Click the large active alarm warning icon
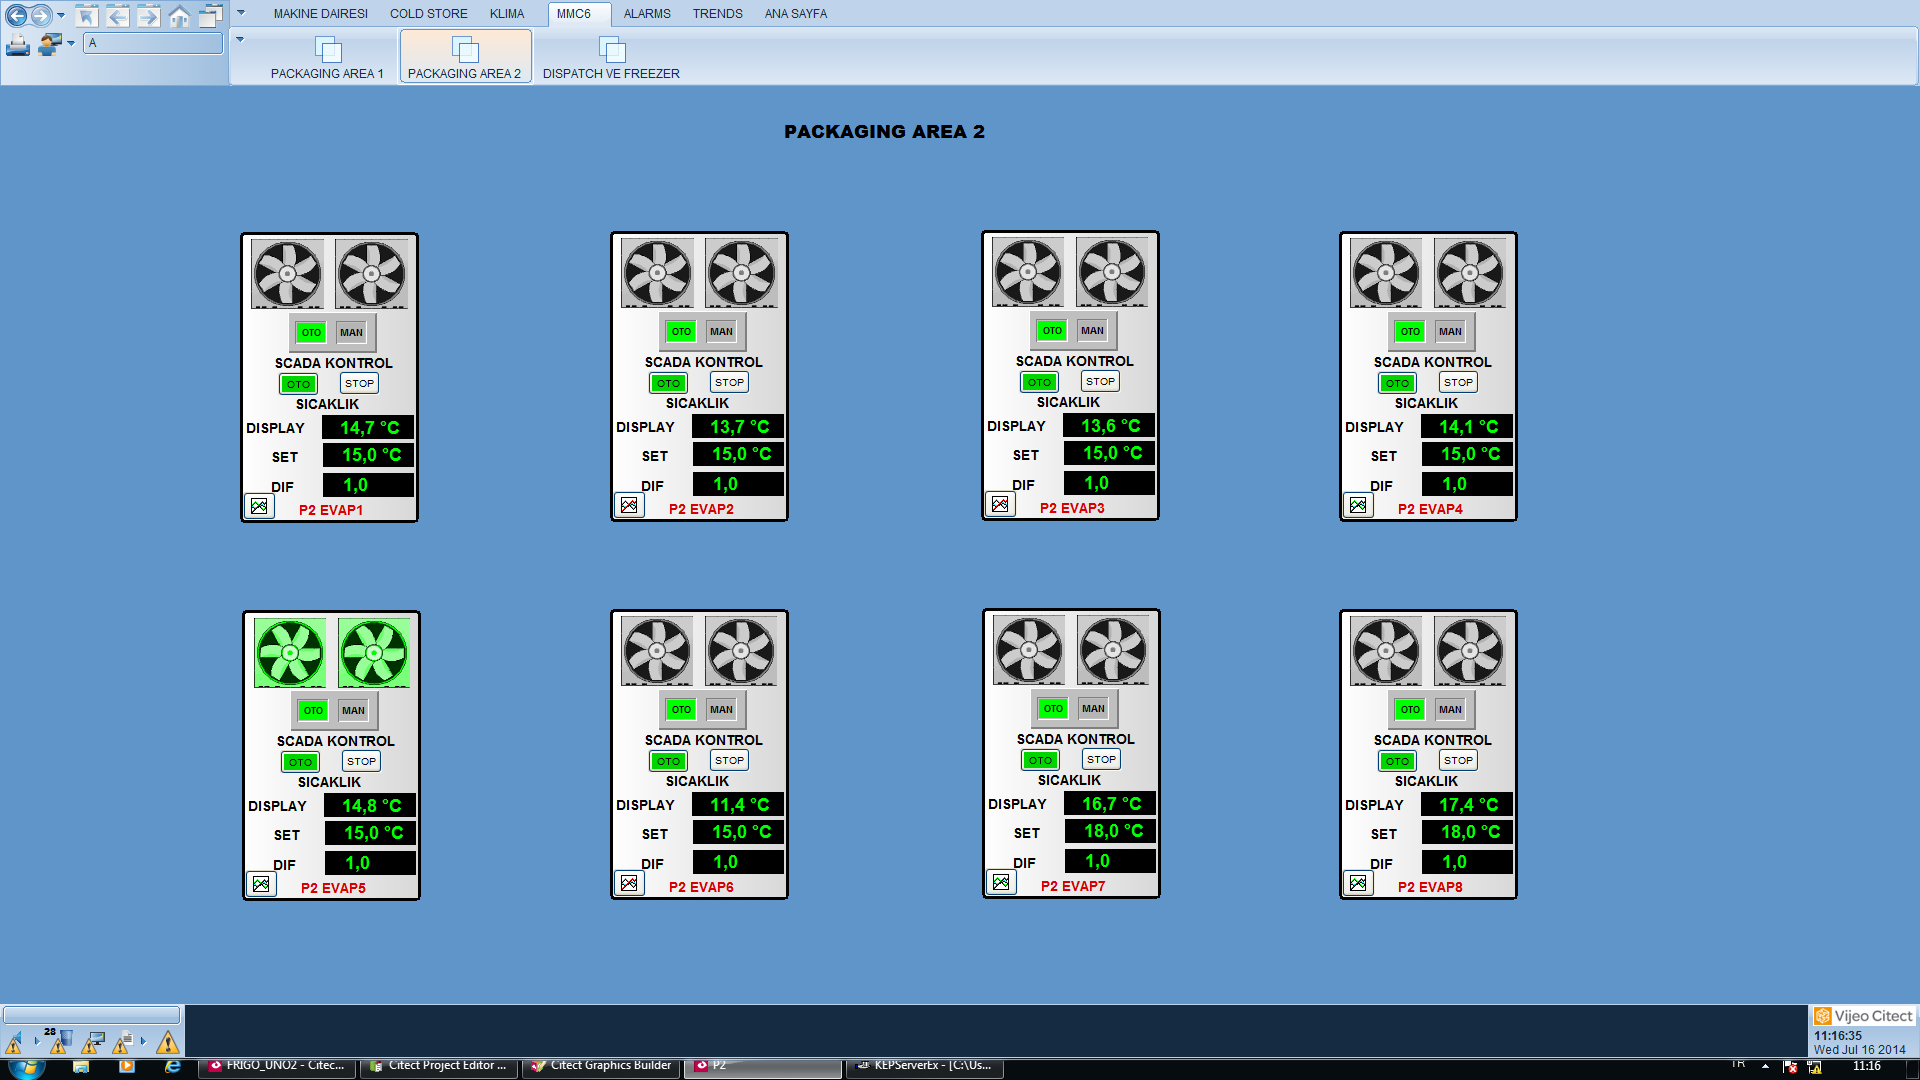This screenshot has height=1080, width=1920. pos(167,1043)
